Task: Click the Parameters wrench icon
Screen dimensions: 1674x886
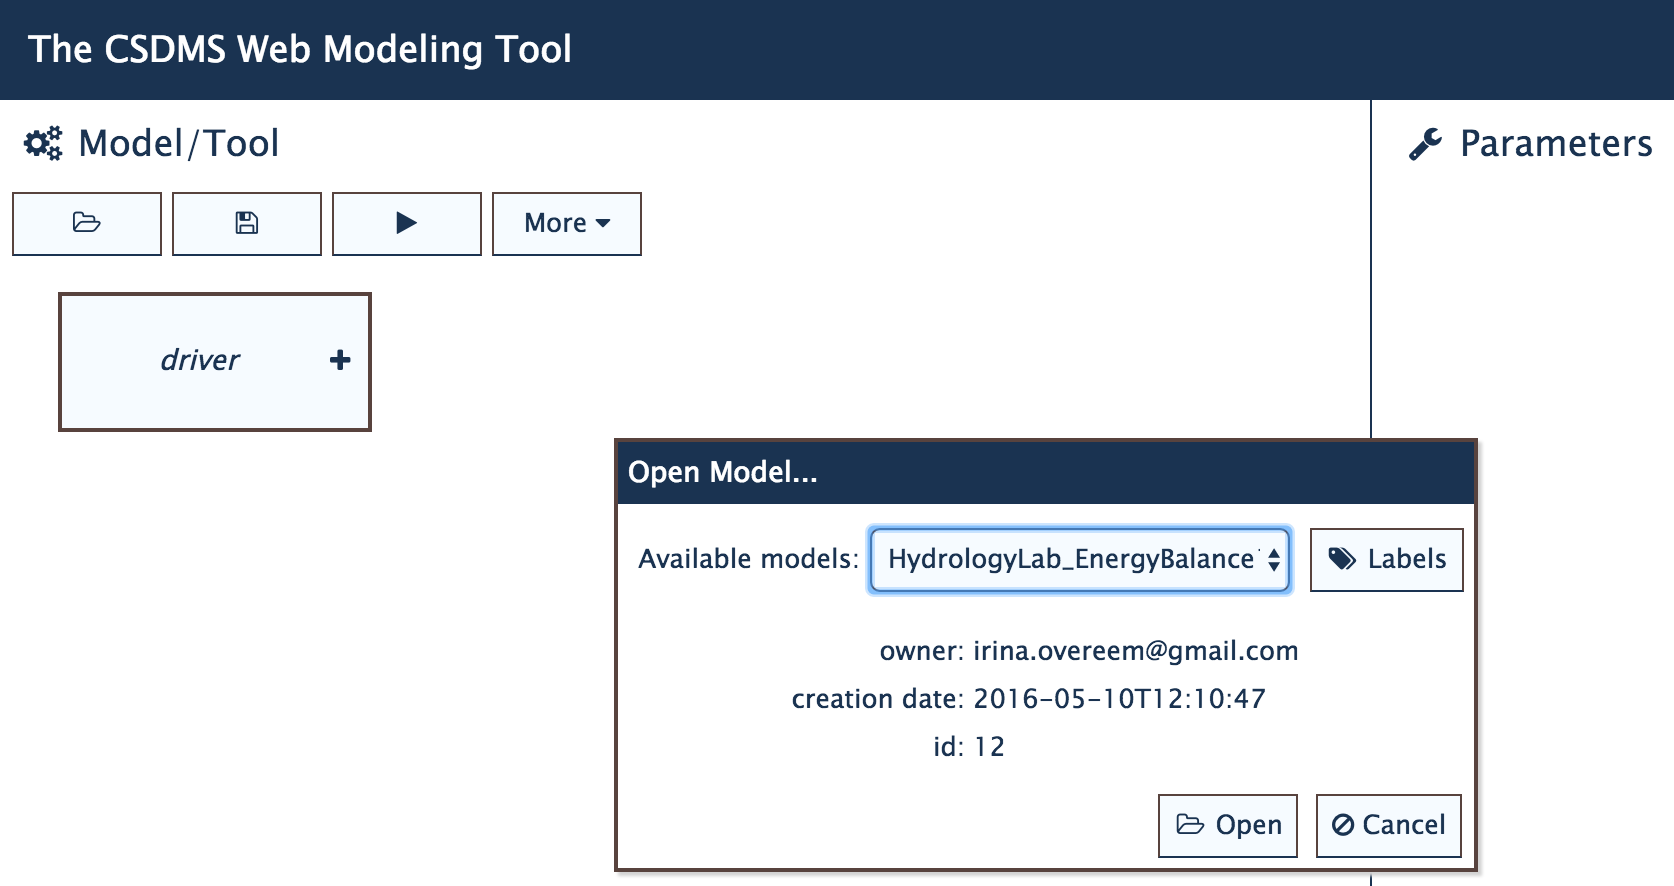Action: 1425,144
